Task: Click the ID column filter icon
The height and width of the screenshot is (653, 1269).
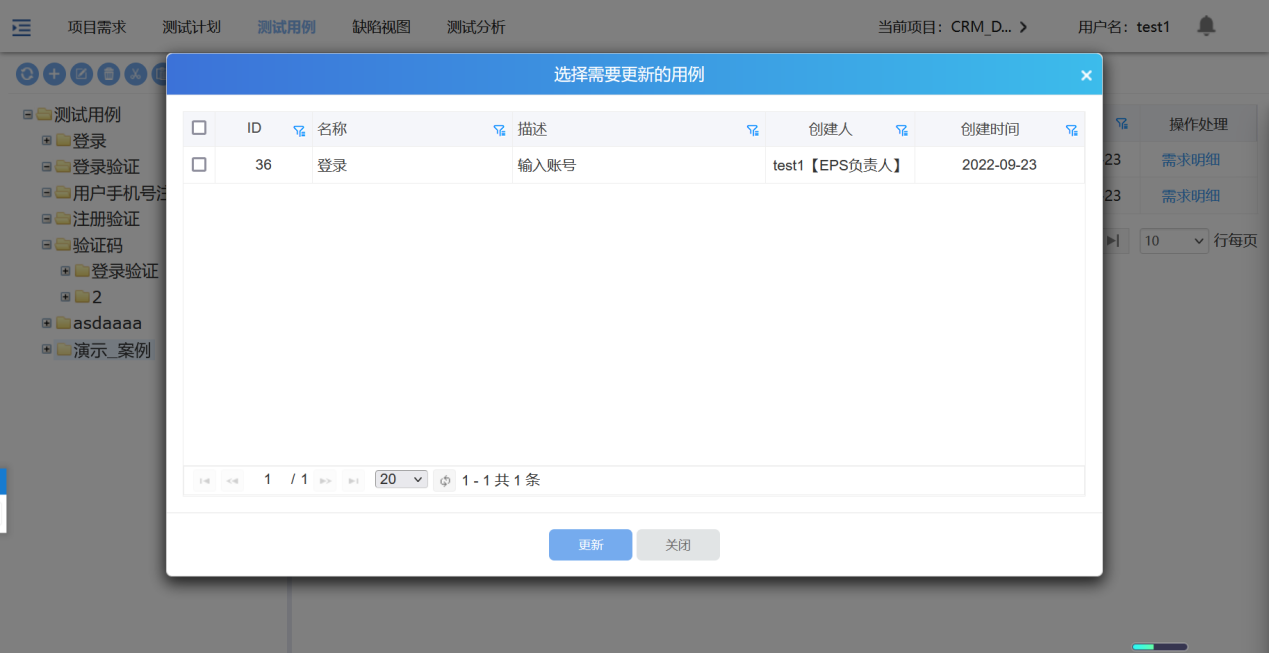Action: coord(299,130)
